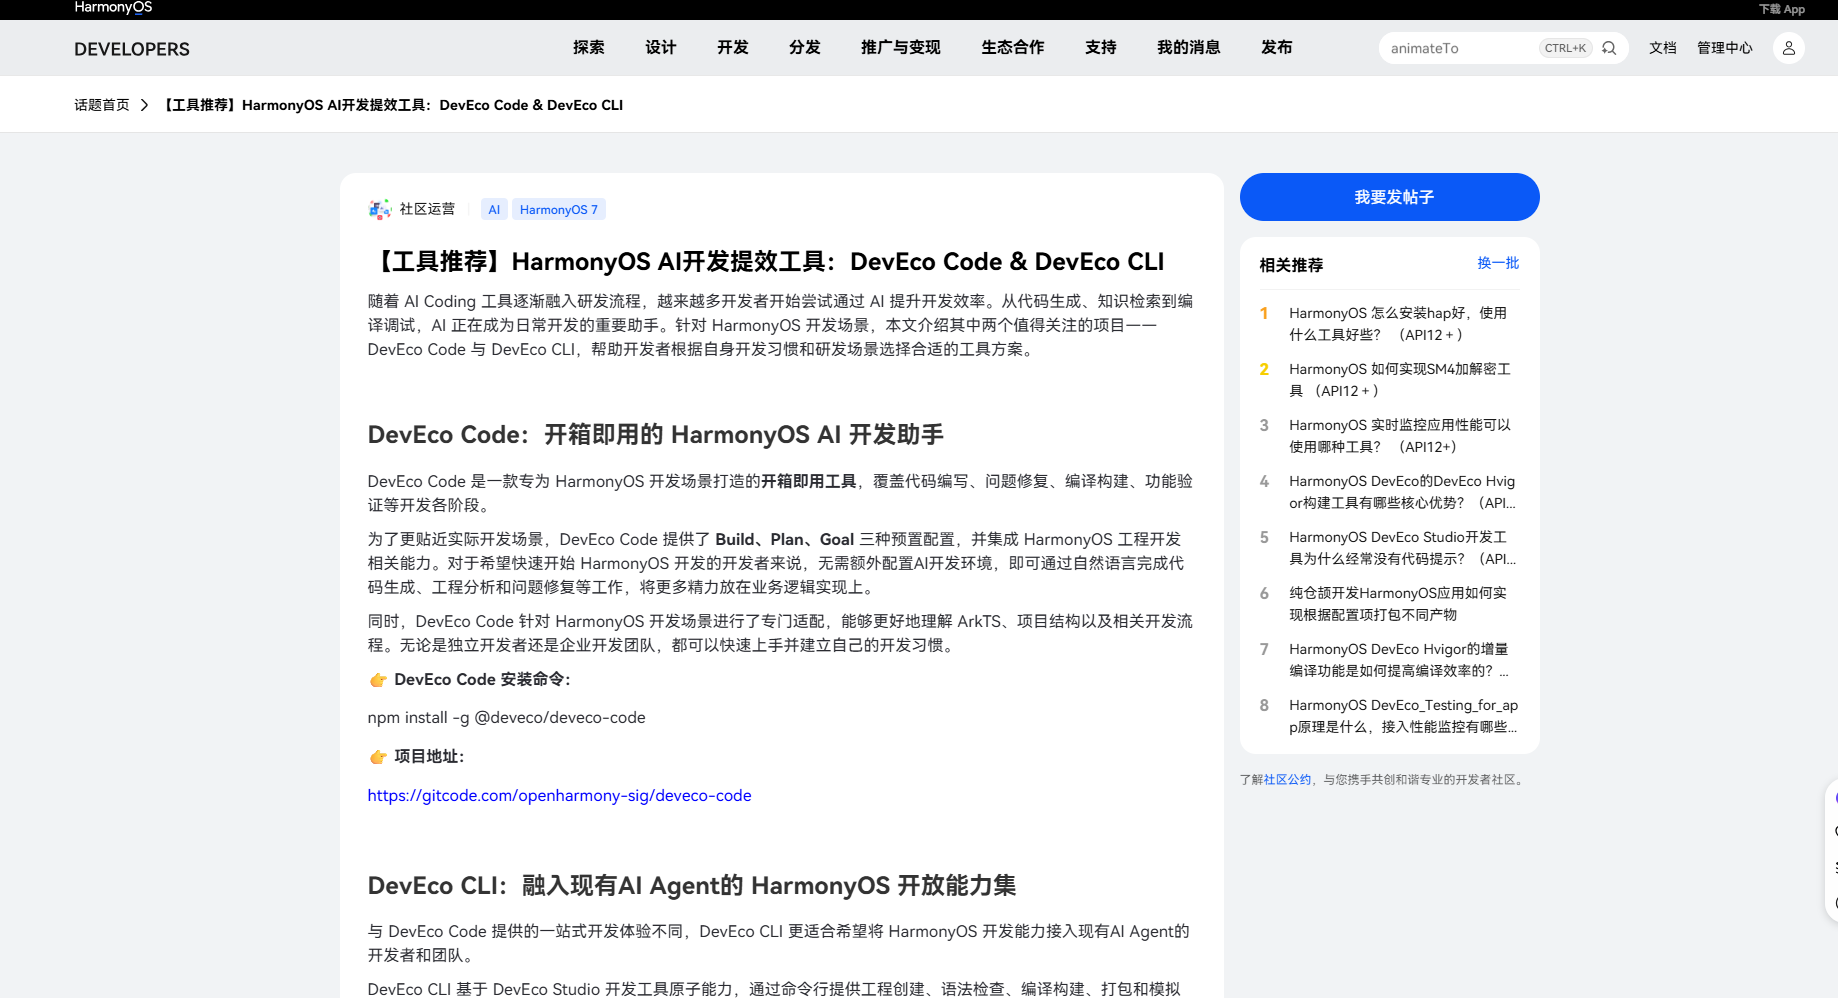Open the user profile avatar icon
The width and height of the screenshot is (1838, 998).
click(x=1789, y=48)
